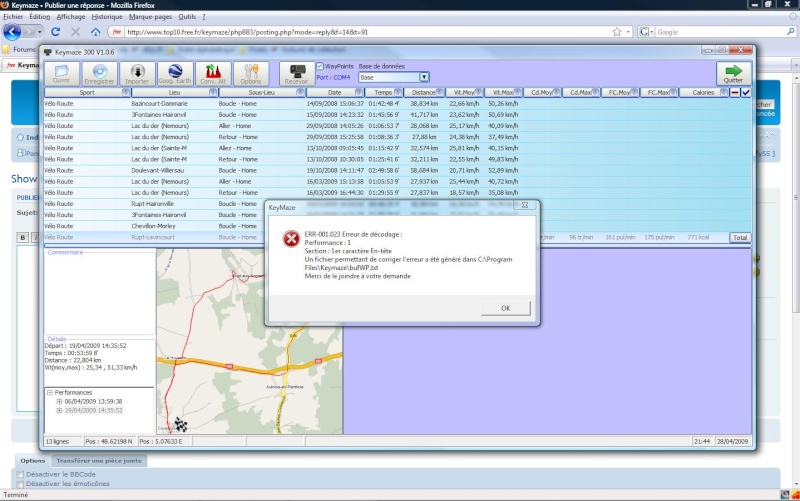Select the forum Options tab
This screenshot has height=501, width=800.
point(33,461)
